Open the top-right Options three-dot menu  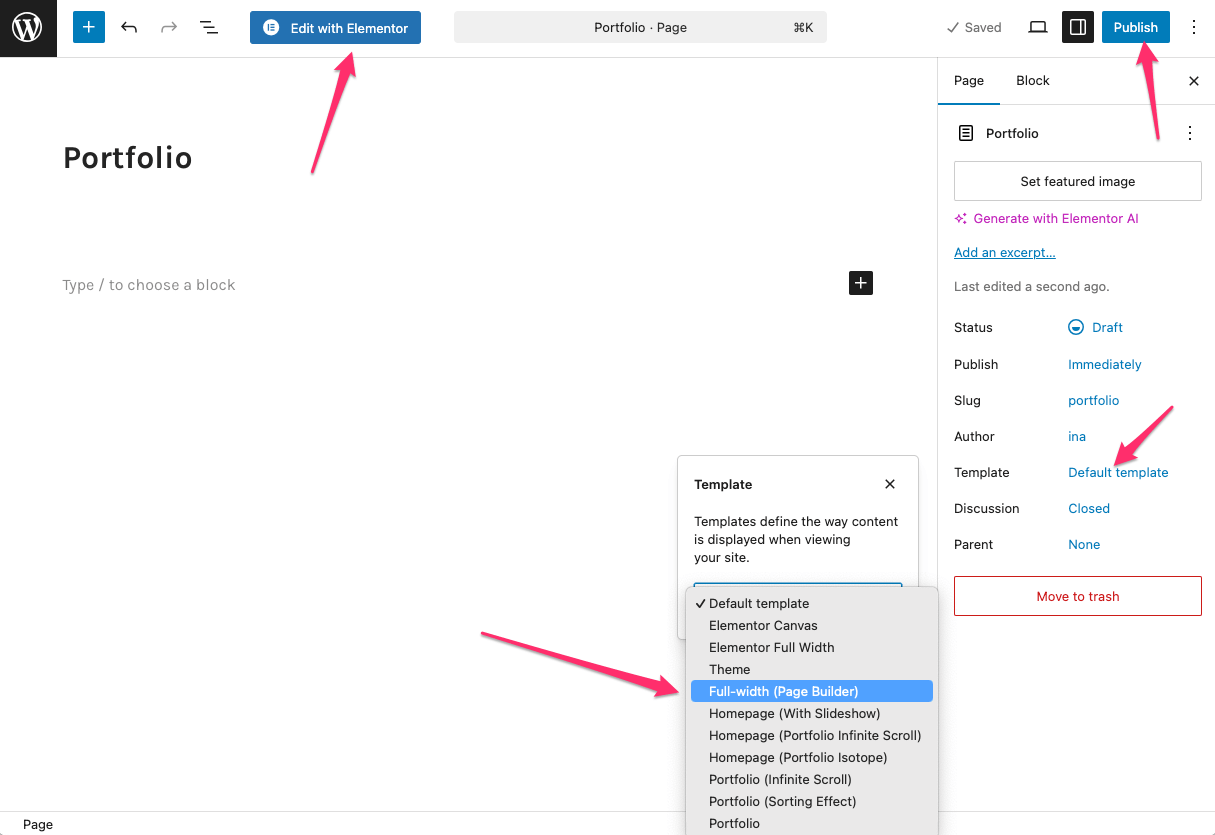pos(1193,28)
